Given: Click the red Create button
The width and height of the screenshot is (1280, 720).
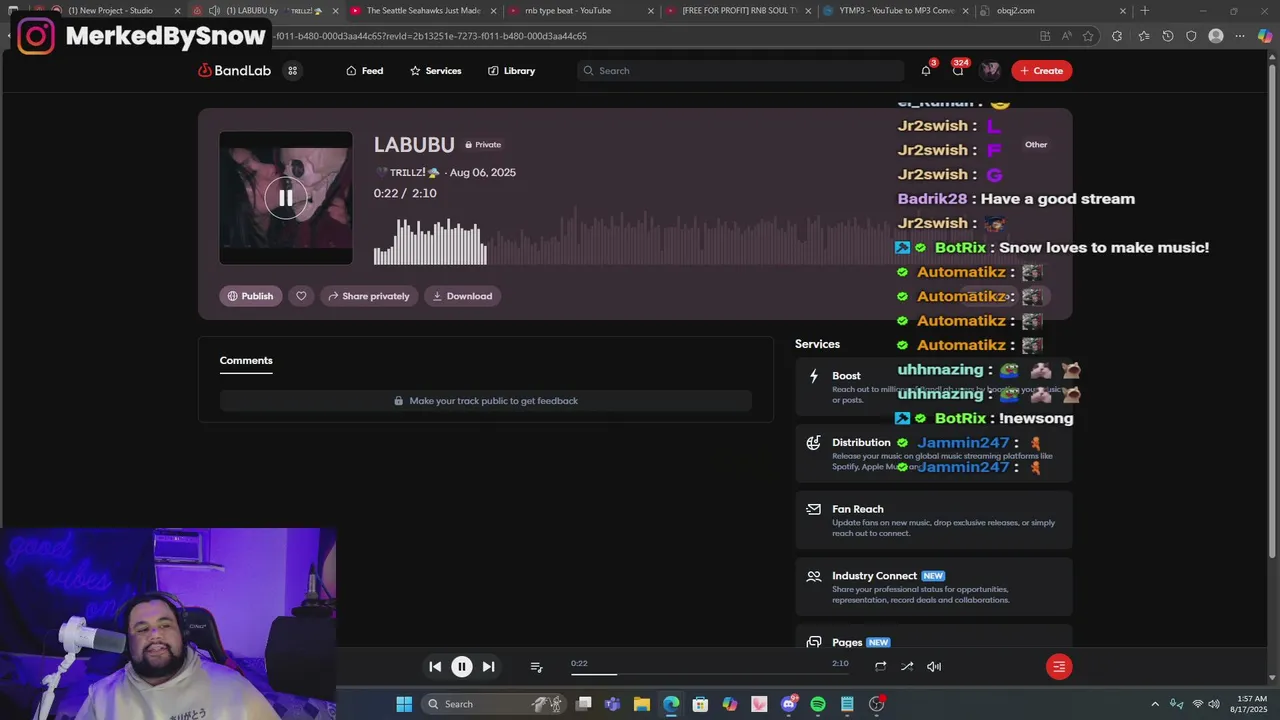Looking at the screenshot, I should click(1041, 71).
